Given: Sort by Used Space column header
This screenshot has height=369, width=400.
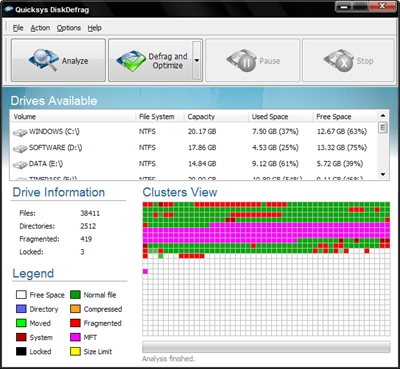Looking at the screenshot, I should coord(281,117).
